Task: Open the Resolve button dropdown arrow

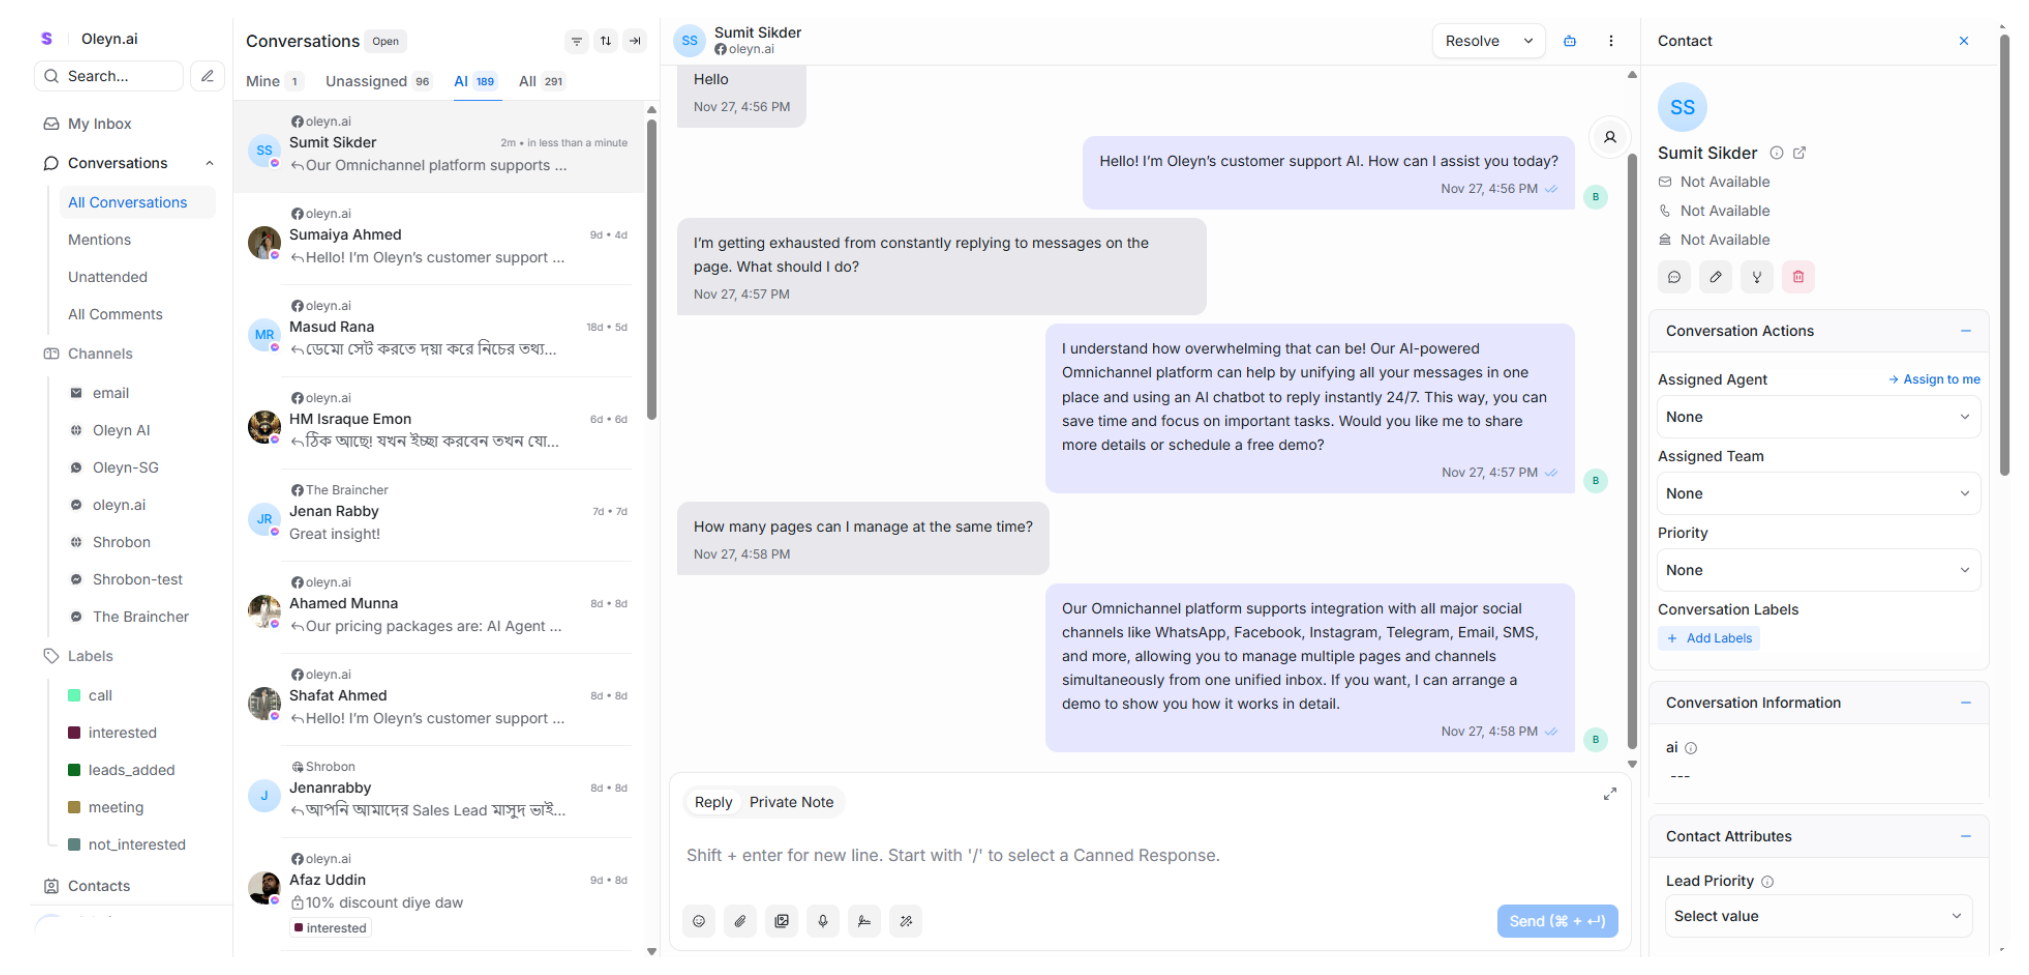Action: 1528,41
